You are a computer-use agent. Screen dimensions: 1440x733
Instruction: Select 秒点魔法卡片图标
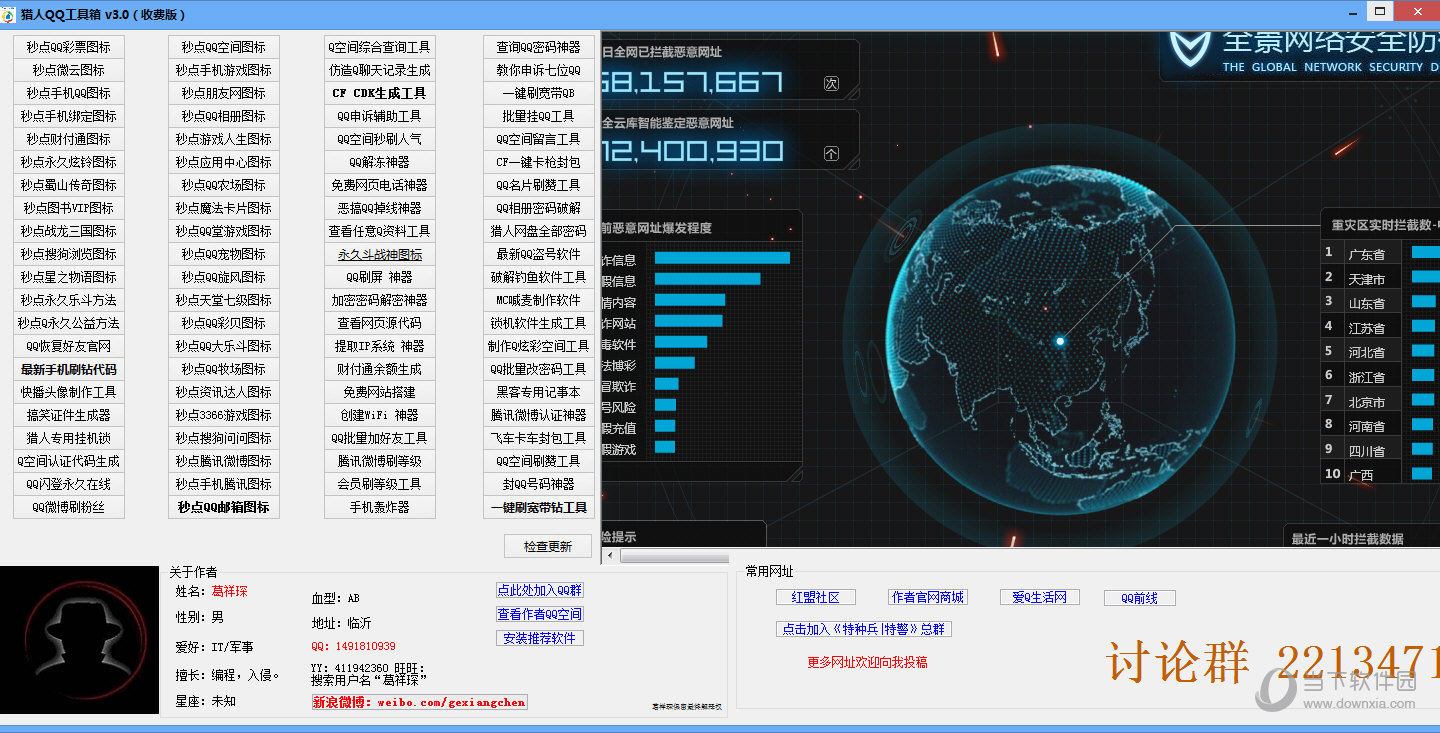224,208
